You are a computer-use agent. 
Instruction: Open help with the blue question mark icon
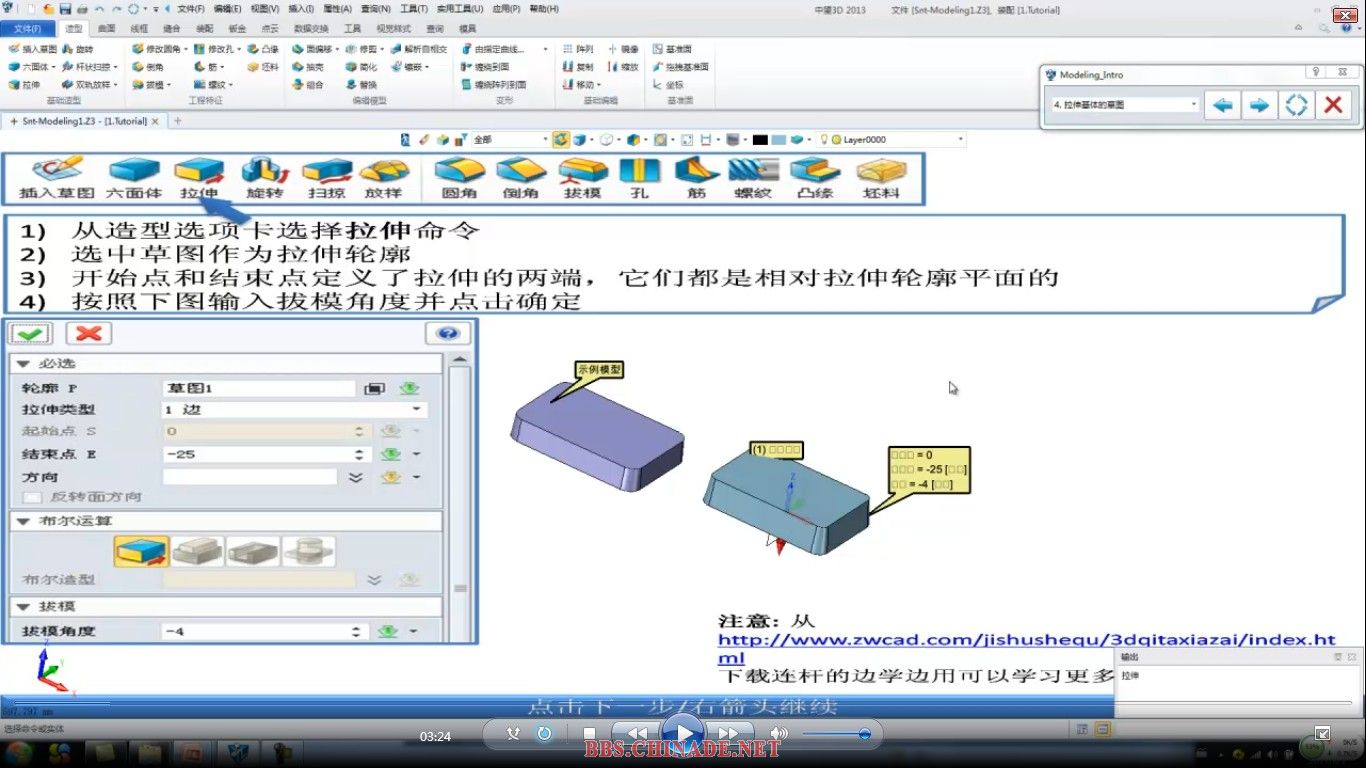point(447,334)
